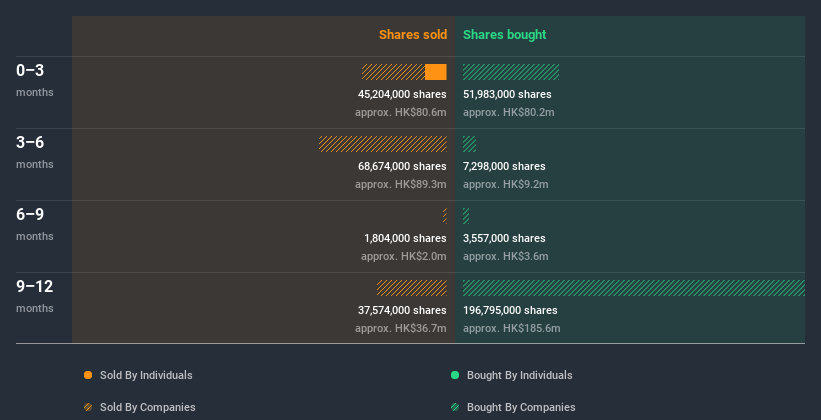Click the 196,795,000 shares value

(x=510, y=310)
